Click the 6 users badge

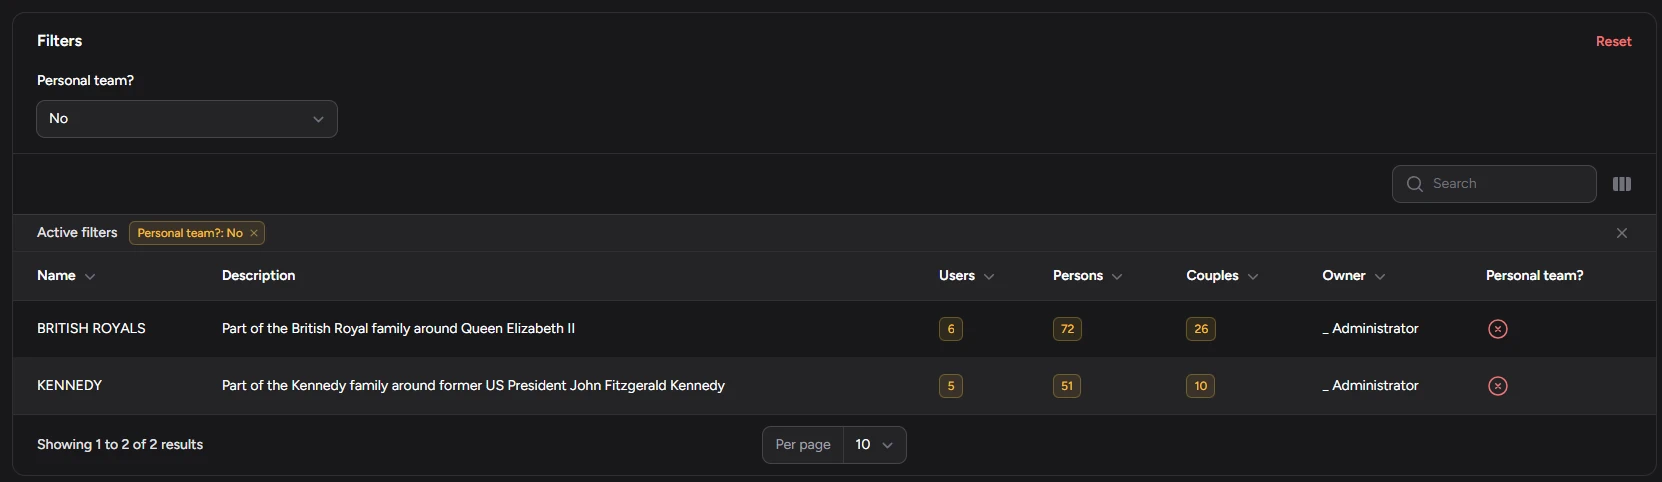tap(950, 329)
